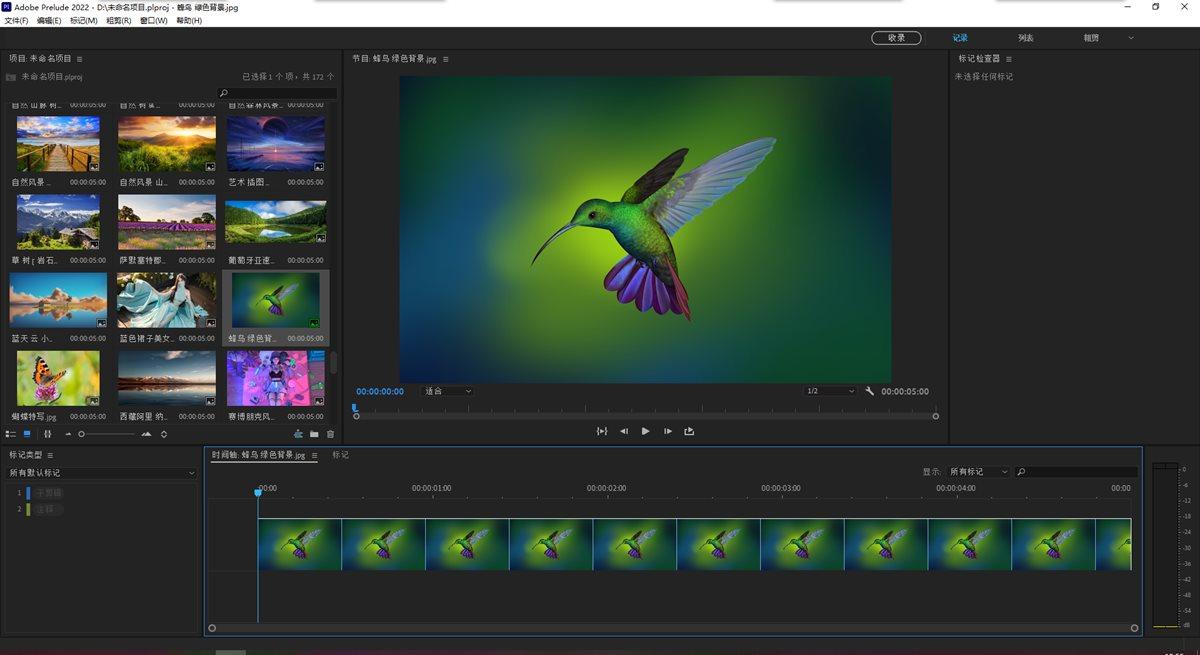Step back one frame in monitor
The image size is (1200, 655).
point(624,431)
